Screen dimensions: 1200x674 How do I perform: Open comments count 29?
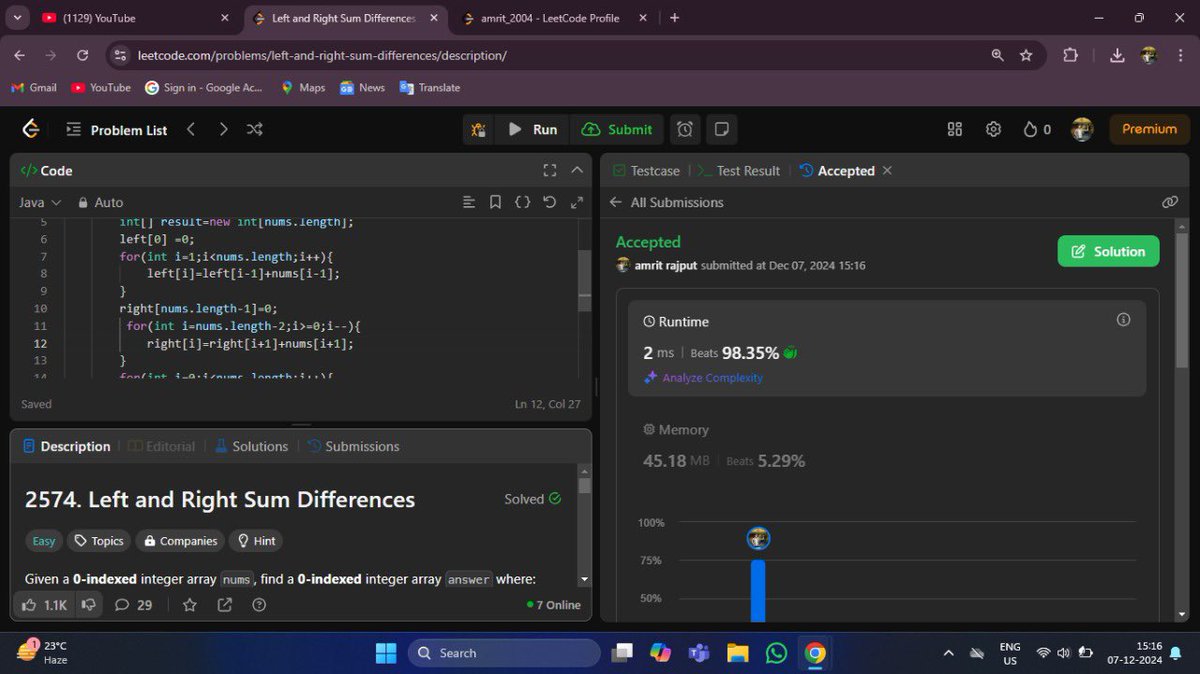pos(134,605)
